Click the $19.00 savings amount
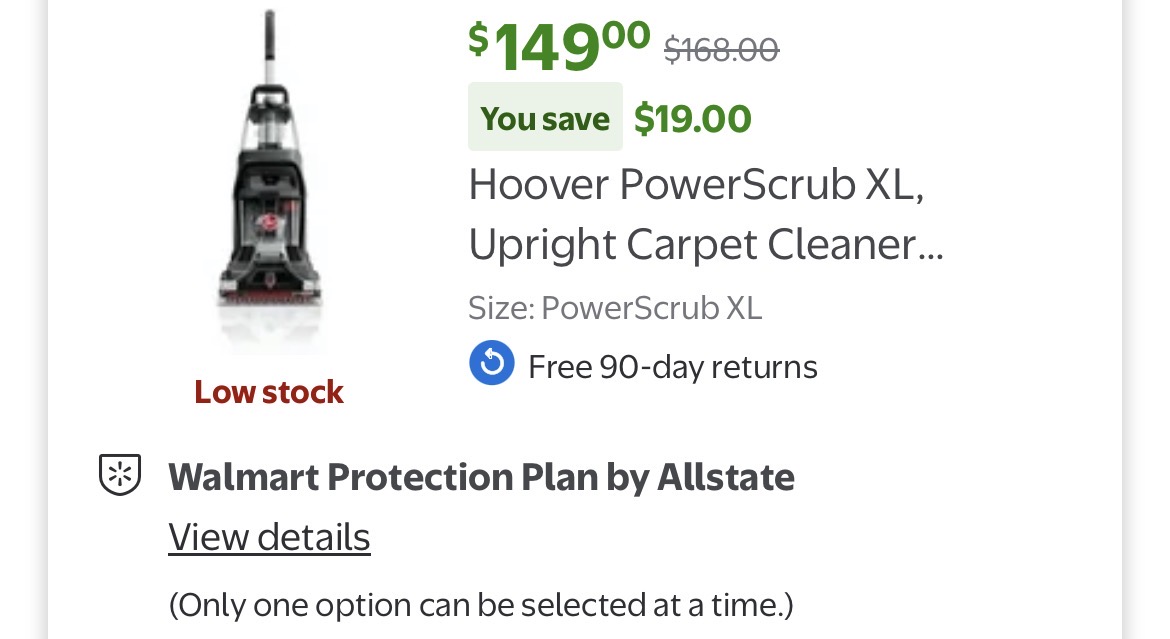Viewport: 1170px width, 639px height. [x=692, y=119]
